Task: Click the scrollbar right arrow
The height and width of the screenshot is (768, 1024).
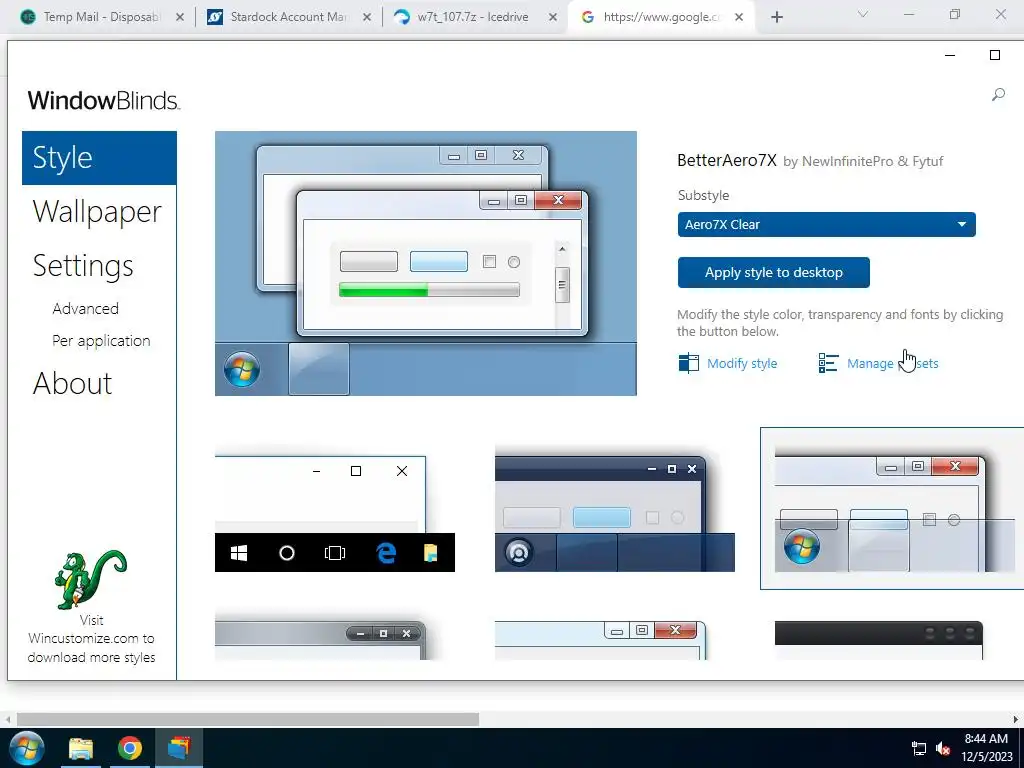Action: point(1016,719)
